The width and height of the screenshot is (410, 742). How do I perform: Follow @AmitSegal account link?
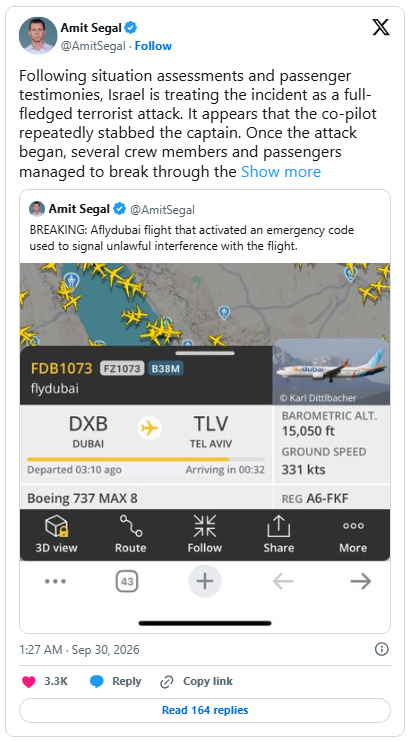(153, 46)
